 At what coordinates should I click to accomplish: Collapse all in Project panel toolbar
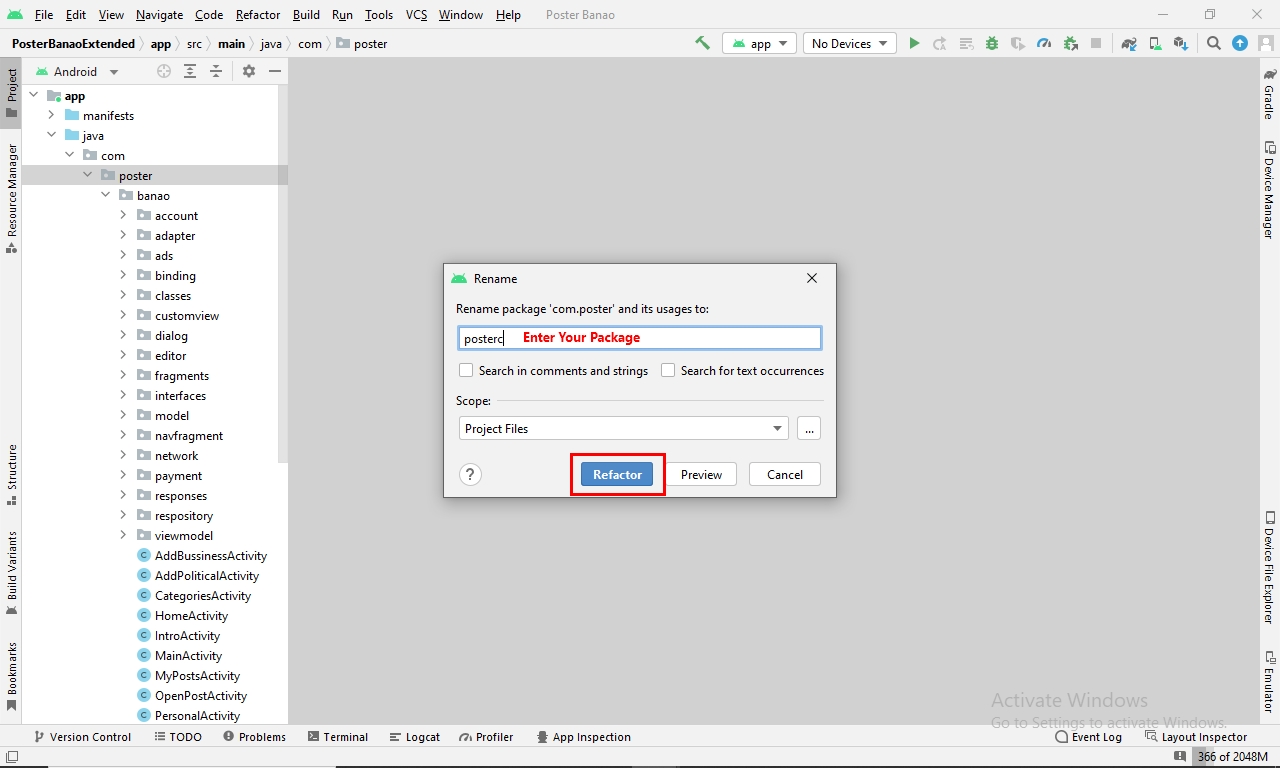(216, 71)
